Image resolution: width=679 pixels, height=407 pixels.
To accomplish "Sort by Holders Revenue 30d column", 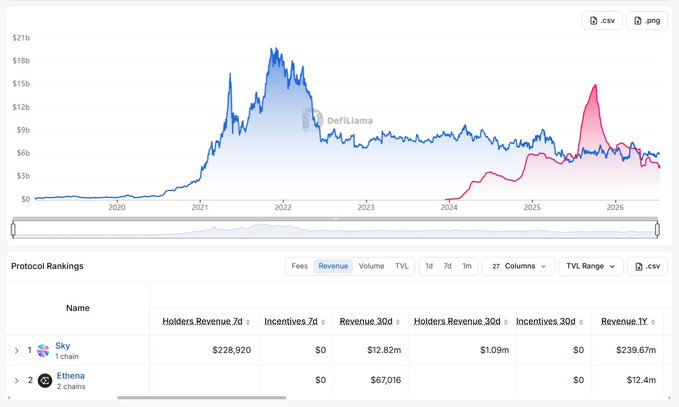I will 457,321.
